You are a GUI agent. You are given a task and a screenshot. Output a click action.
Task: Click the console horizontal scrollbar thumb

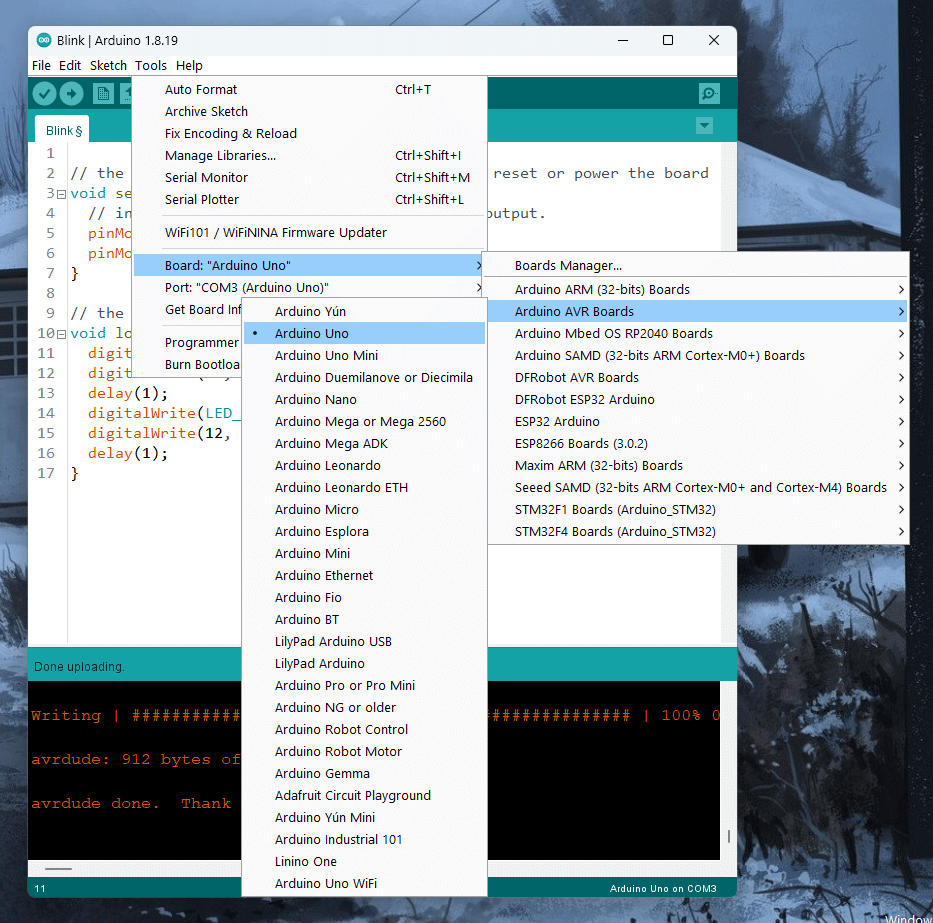coord(58,869)
